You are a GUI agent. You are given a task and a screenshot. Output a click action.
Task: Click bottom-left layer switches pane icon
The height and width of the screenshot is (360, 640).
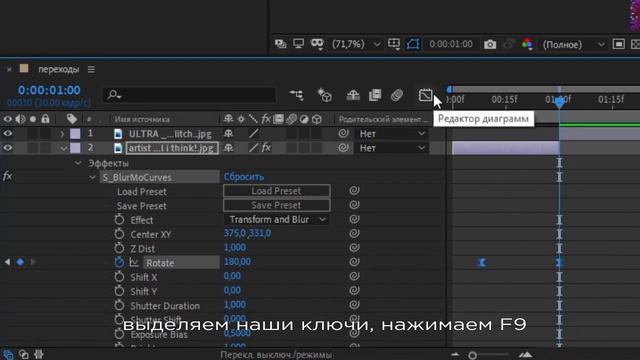pos(8,354)
